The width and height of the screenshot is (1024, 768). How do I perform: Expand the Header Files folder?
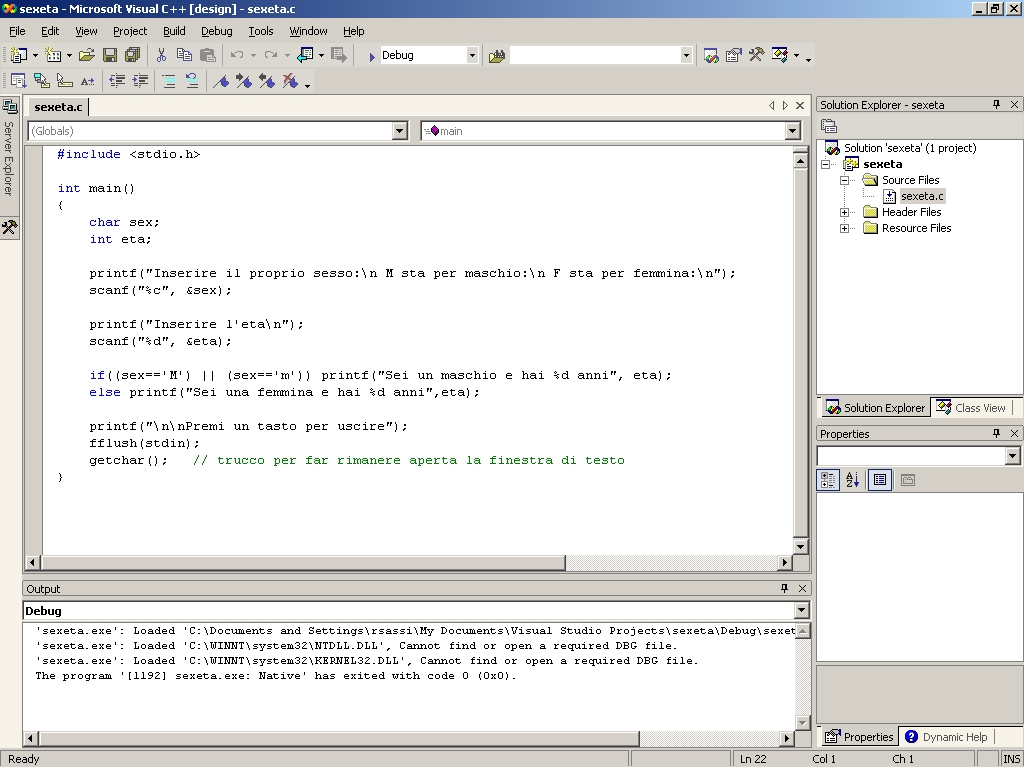click(844, 212)
